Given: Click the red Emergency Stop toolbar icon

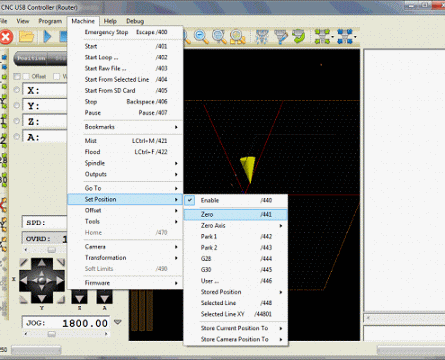Looking at the screenshot, I should (6, 37).
